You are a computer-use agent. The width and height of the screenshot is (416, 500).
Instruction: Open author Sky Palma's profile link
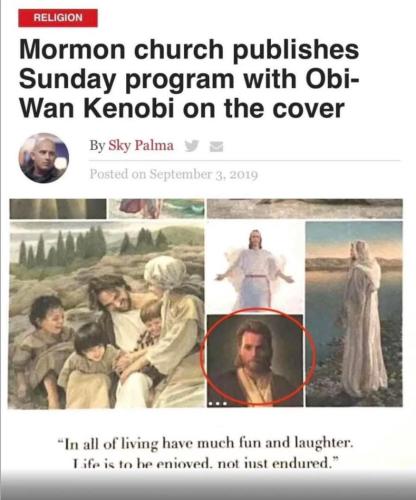click(141, 146)
